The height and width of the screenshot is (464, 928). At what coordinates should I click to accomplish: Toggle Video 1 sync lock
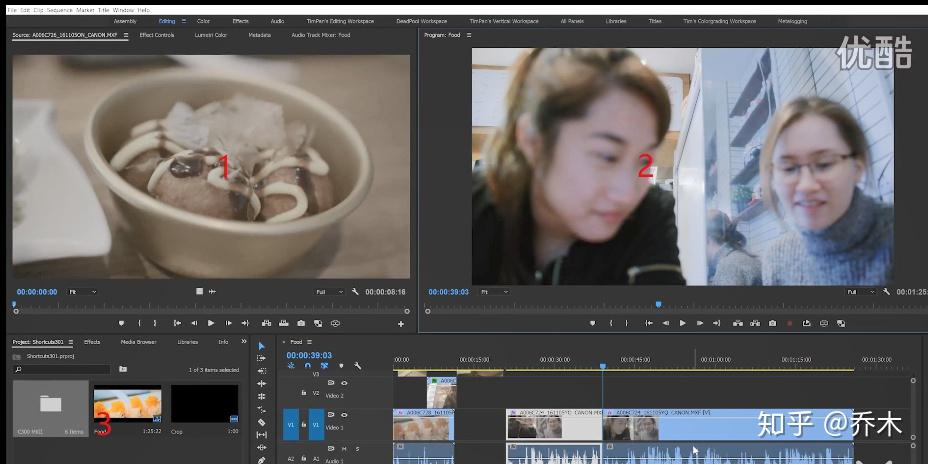click(331, 415)
